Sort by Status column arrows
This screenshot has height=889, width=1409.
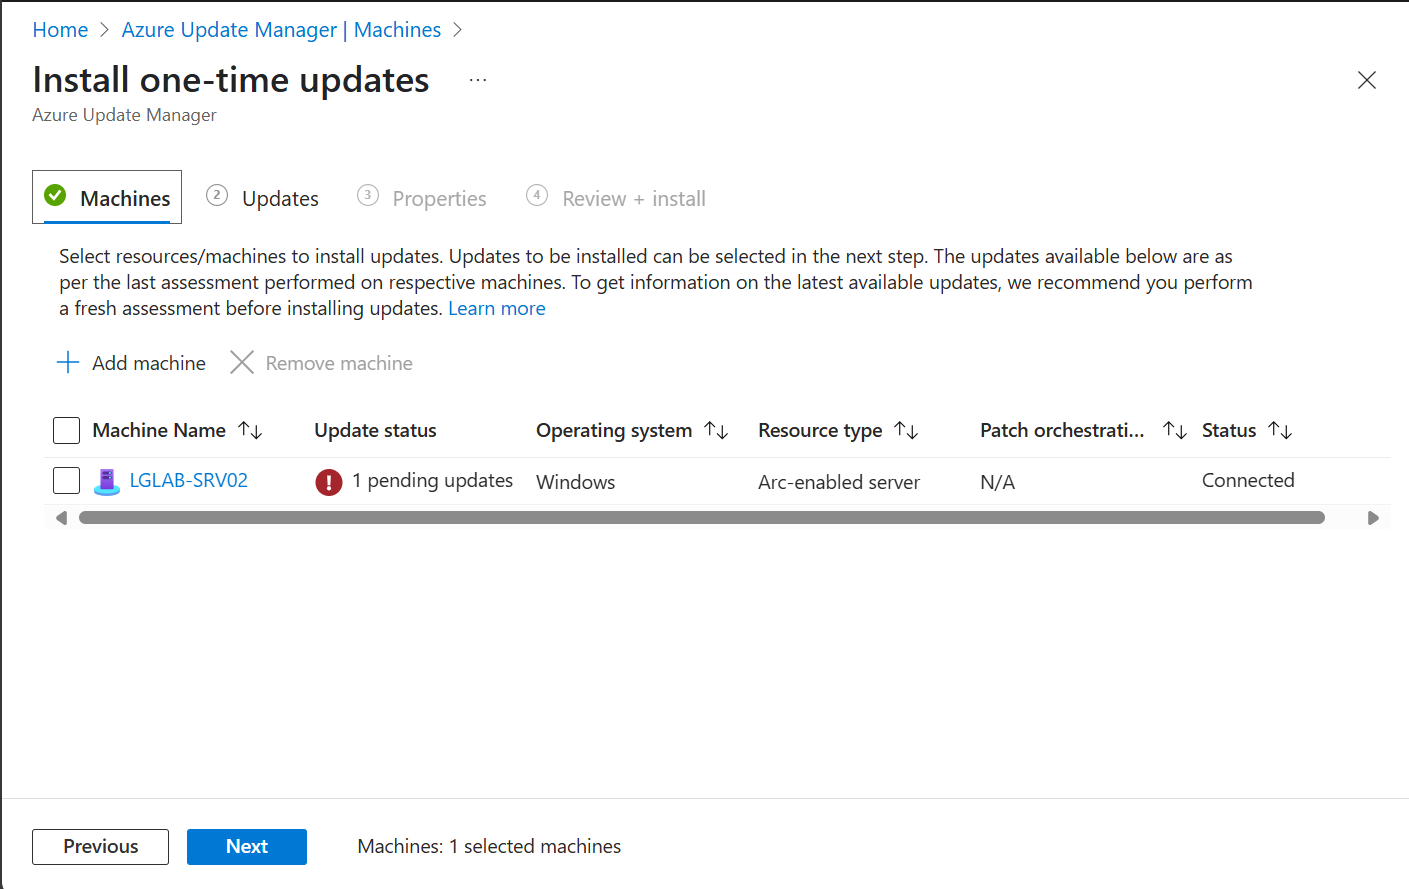(x=1280, y=430)
